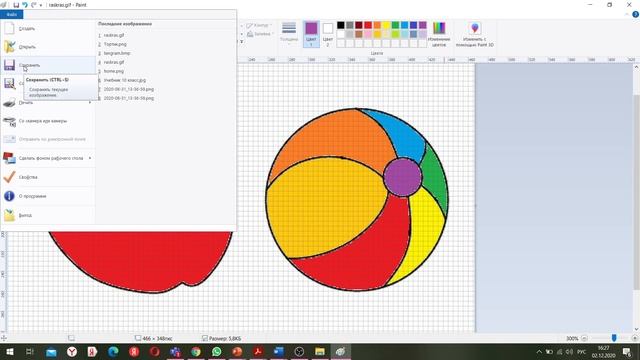Click Сохранить to save the current image

tap(48, 65)
